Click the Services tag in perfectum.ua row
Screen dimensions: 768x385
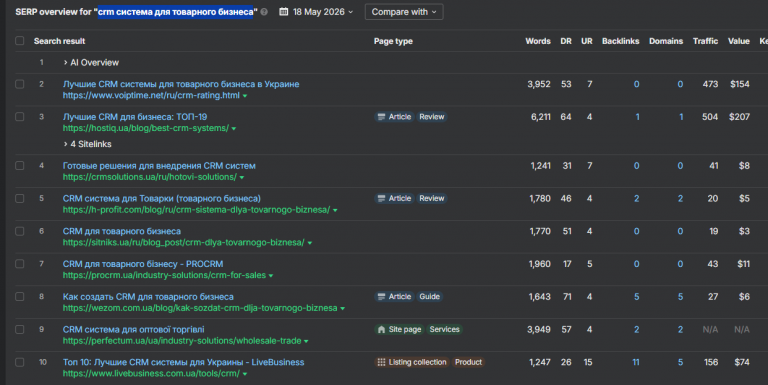[x=444, y=330]
